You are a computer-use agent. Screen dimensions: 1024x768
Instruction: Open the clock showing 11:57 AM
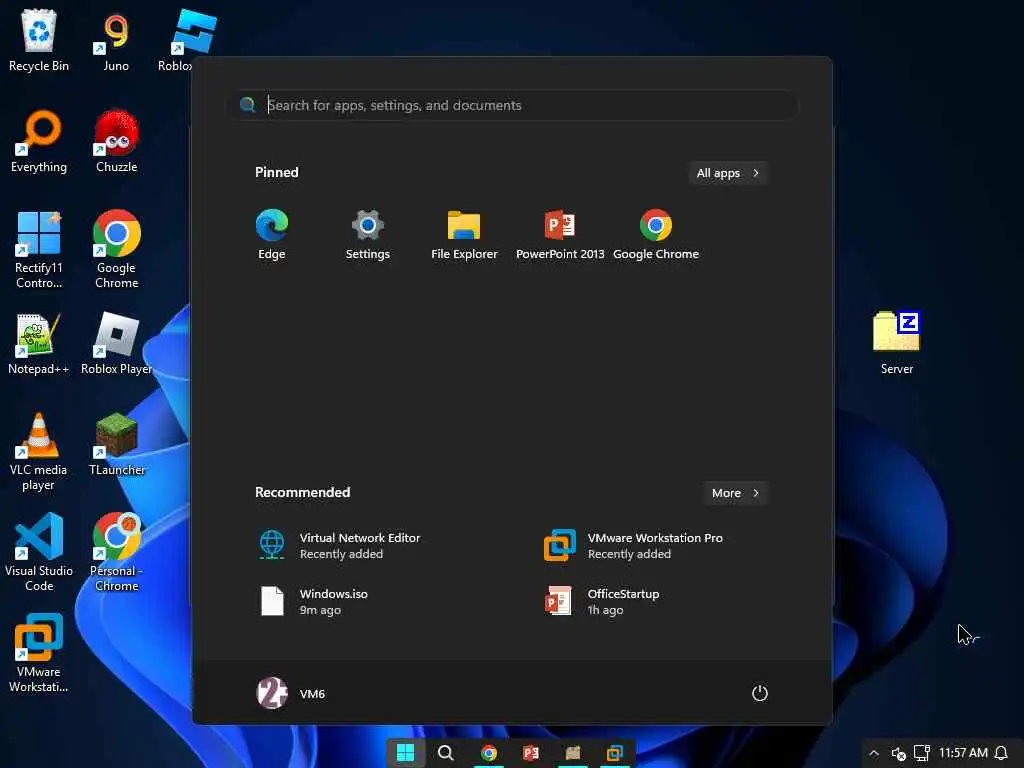963,753
